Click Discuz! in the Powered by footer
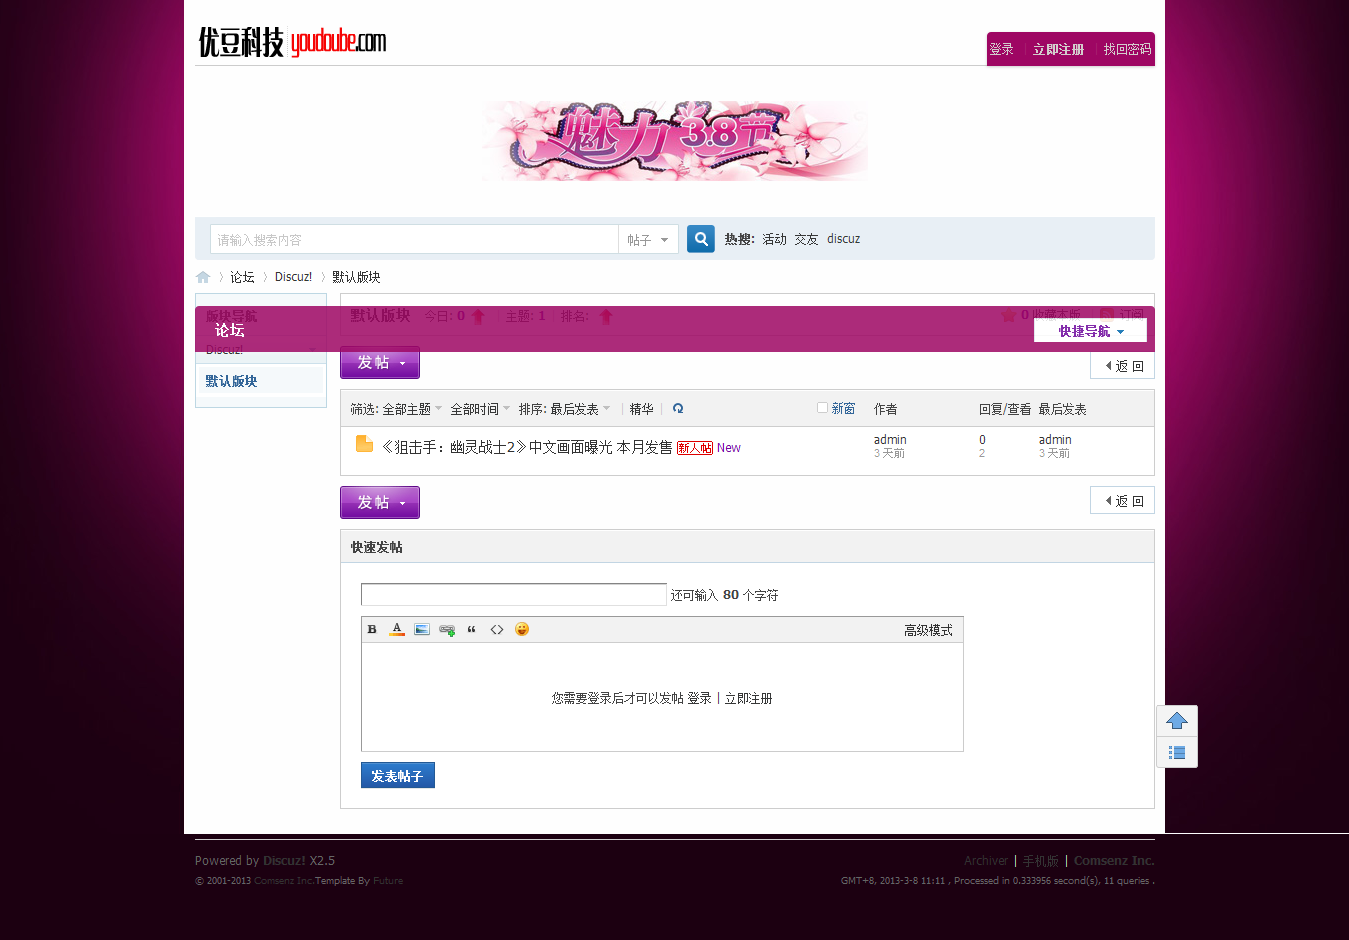1349x940 pixels. [285, 860]
